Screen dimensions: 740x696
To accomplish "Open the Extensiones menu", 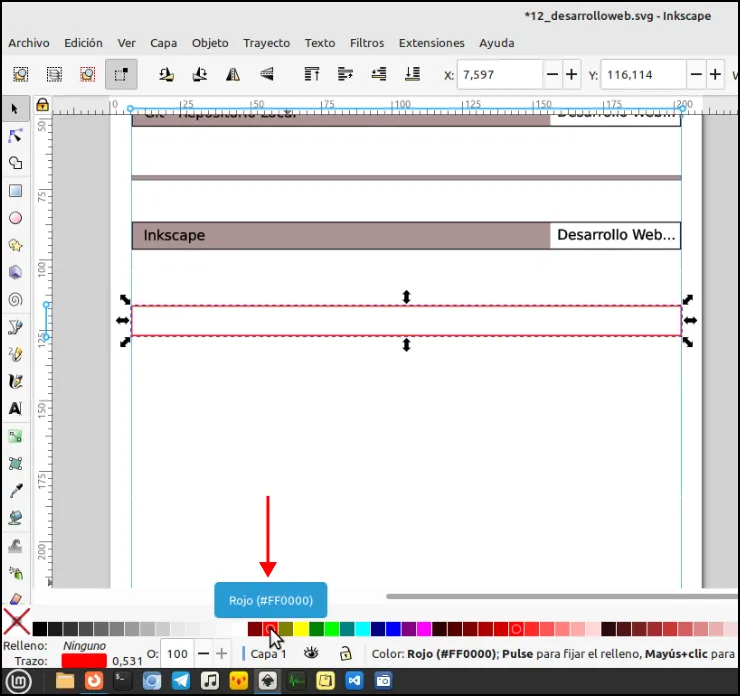I will tap(431, 43).
